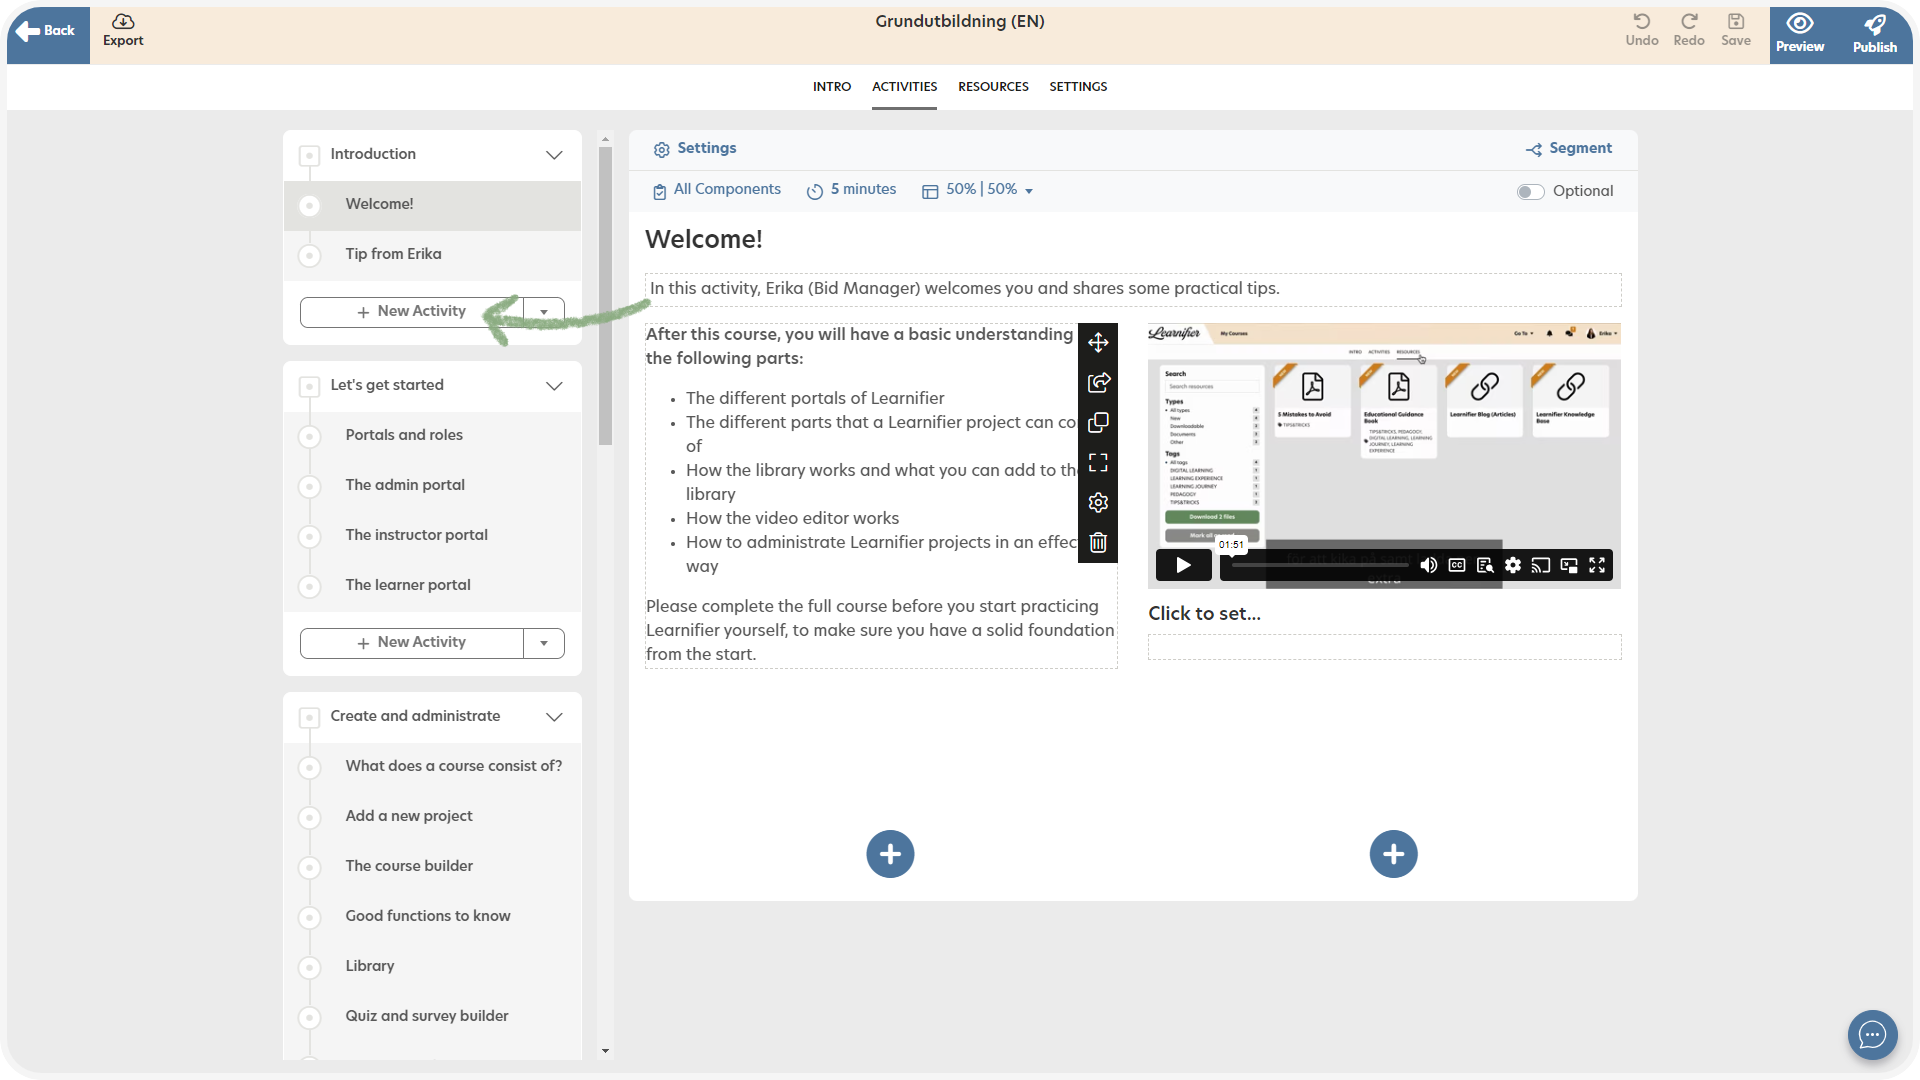Screen dimensions: 1920x1080
Task: Collapse the Let's get started section
Action: tap(554, 386)
